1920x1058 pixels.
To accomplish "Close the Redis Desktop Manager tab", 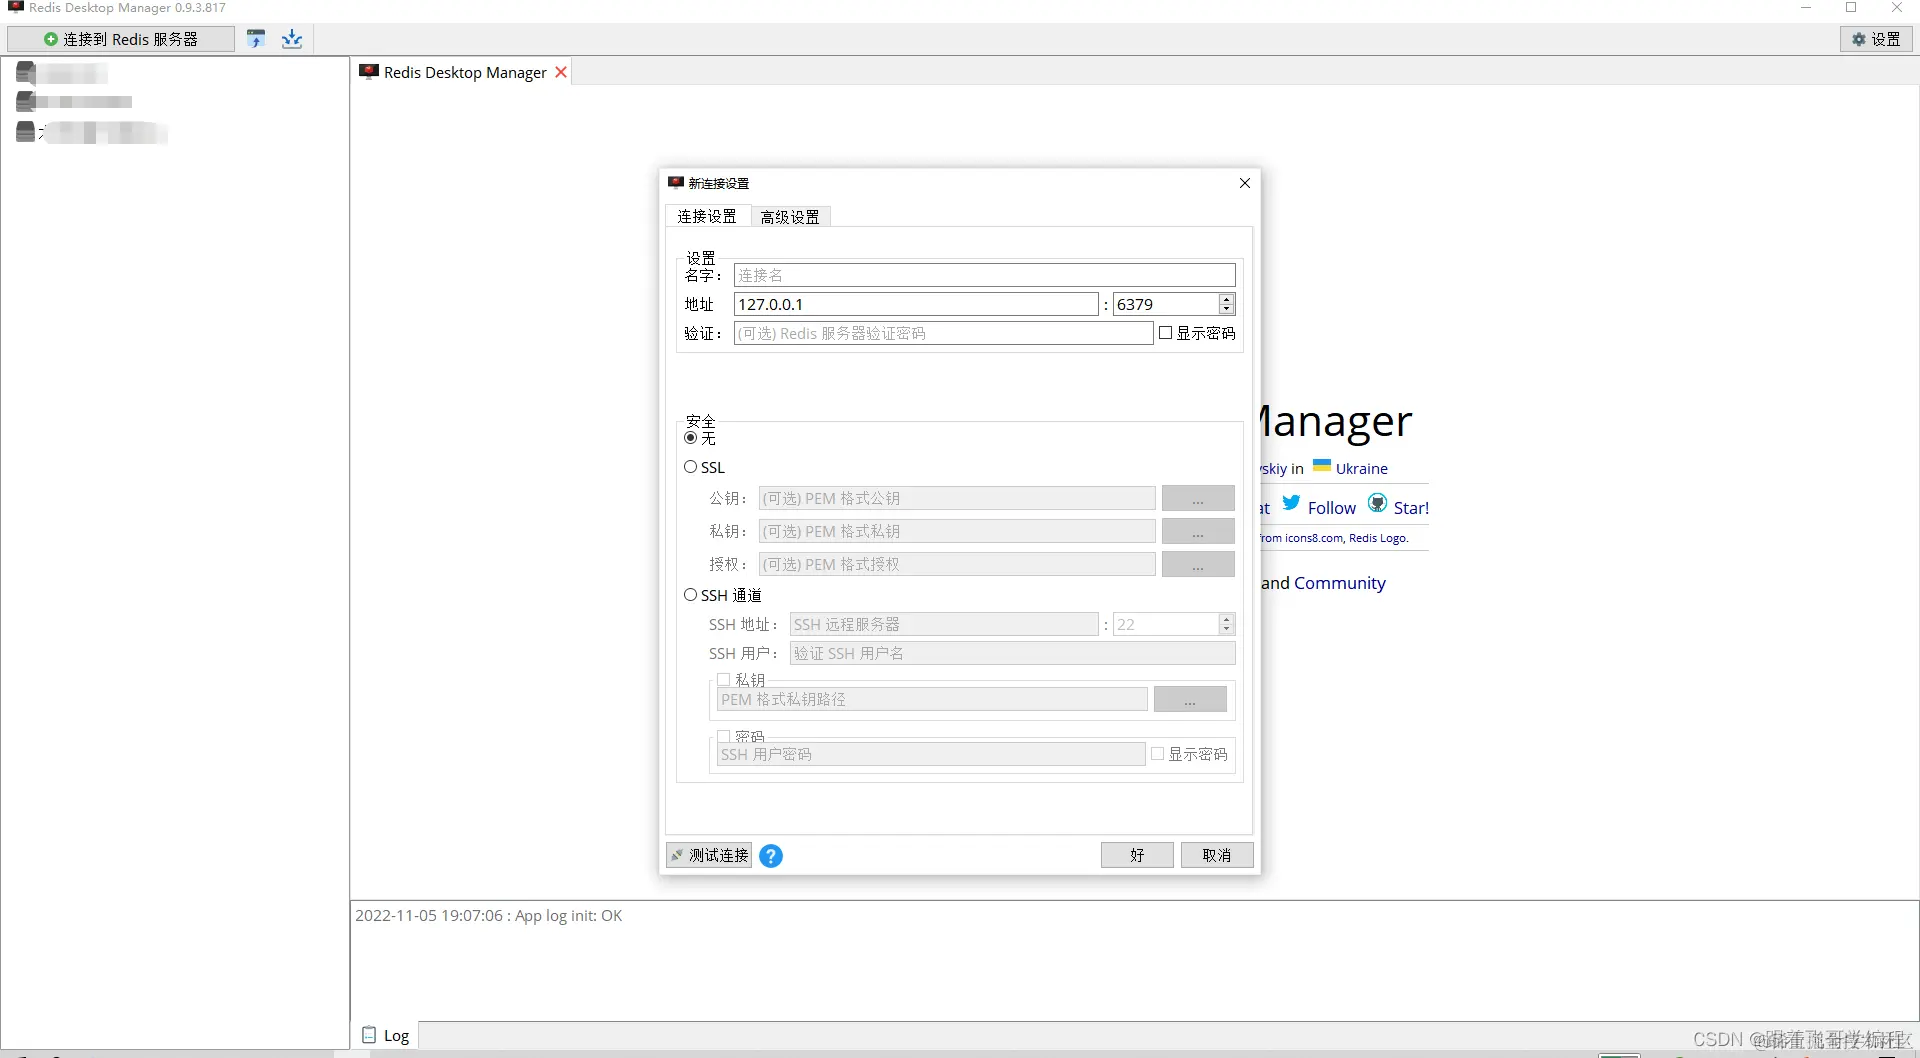I will click(561, 72).
